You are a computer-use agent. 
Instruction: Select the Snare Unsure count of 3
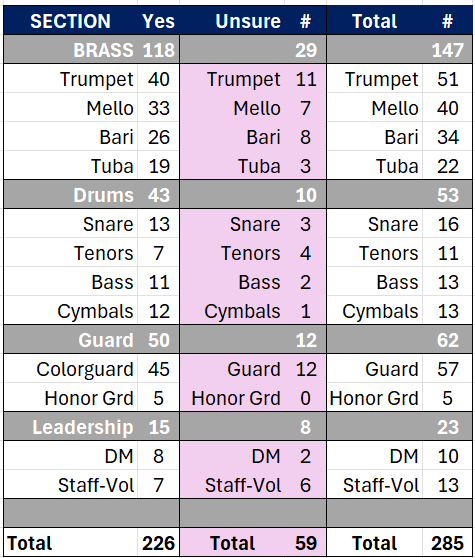[305, 224]
